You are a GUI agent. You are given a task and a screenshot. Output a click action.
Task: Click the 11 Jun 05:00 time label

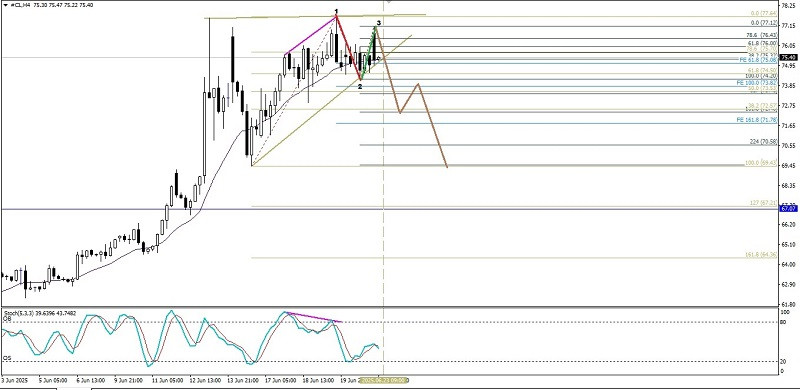click(x=167, y=380)
